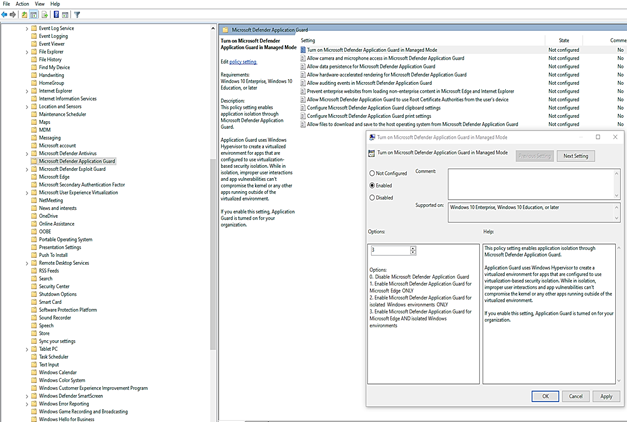
Task: Expand the Event Log Service tree node
Action: pyautogui.click(x=27, y=28)
